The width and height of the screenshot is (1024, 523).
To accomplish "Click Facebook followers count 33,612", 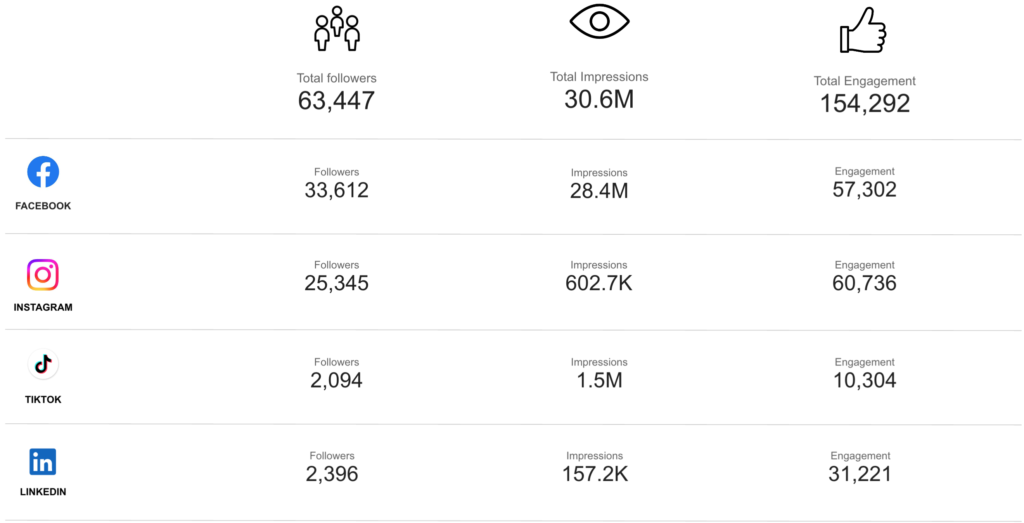I will [x=336, y=190].
